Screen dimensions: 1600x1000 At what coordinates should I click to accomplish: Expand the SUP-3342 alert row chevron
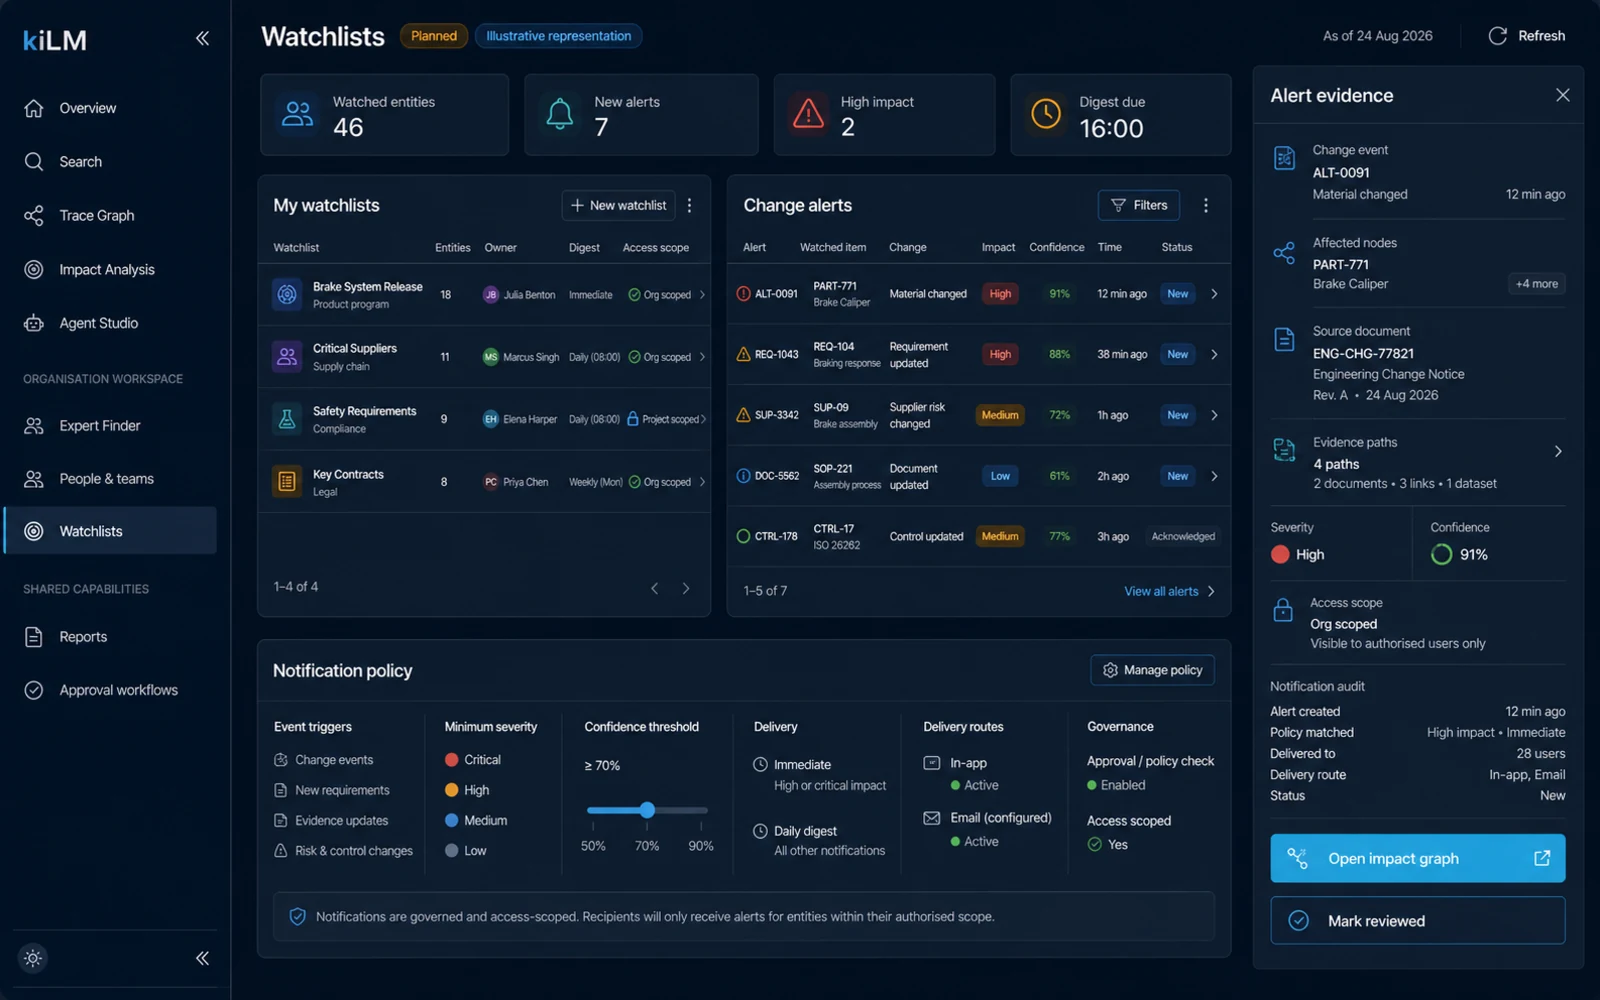pyautogui.click(x=1214, y=415)
